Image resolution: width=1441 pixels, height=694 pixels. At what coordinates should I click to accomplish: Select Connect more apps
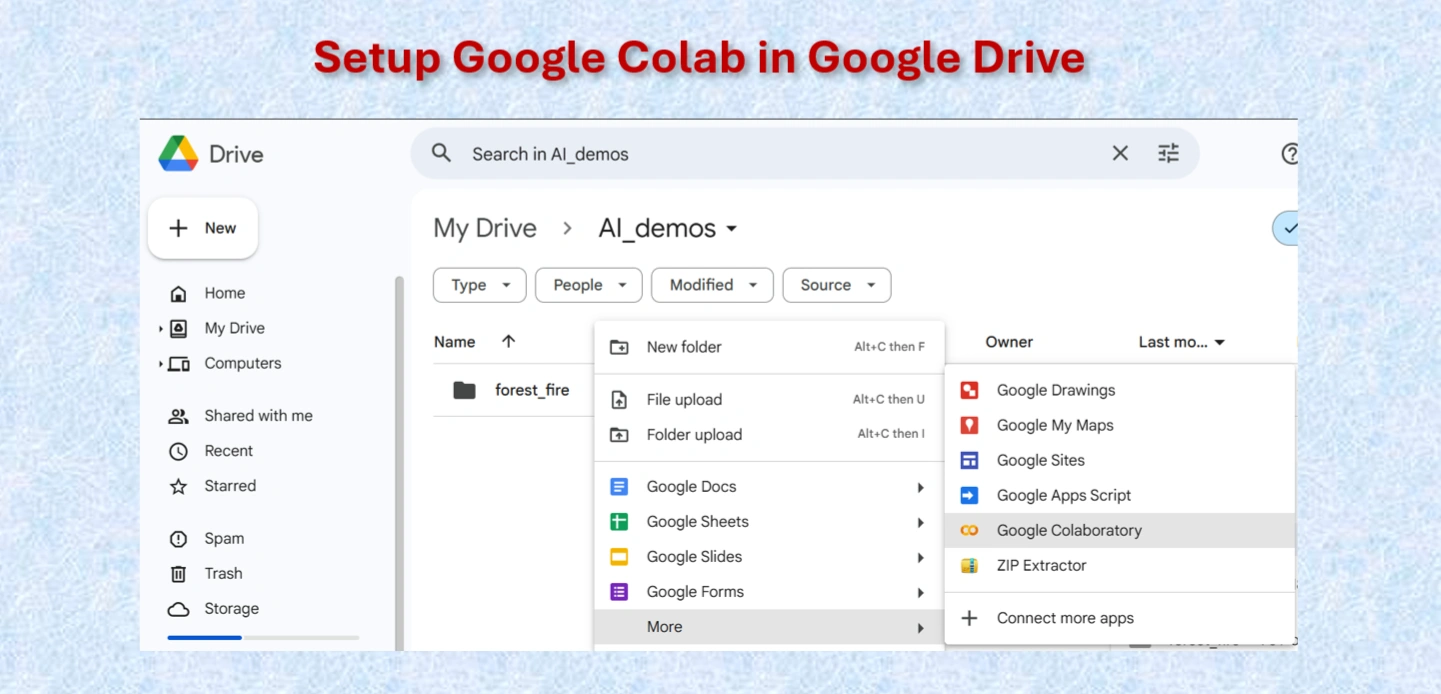[1119, 618]
